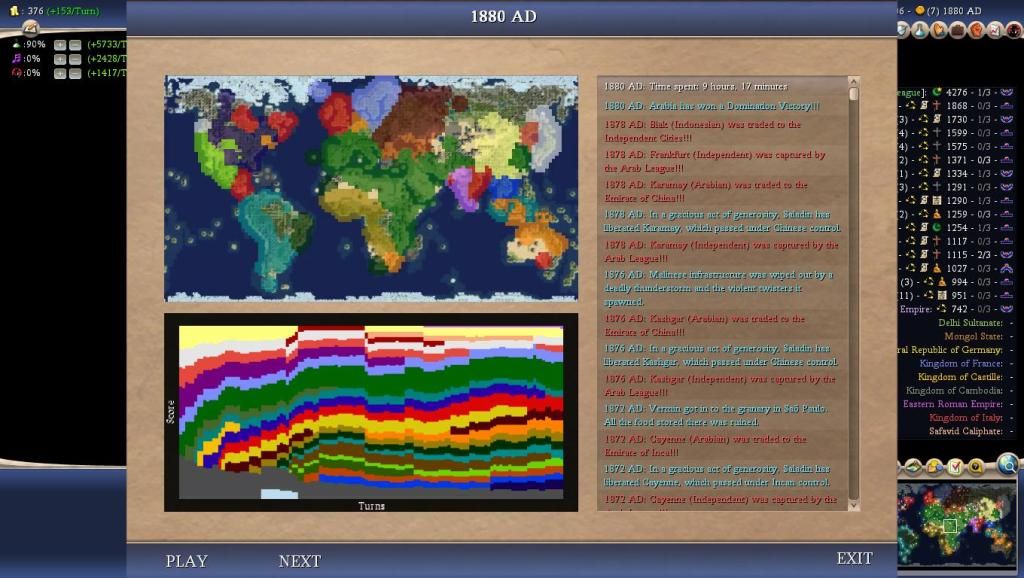
Task: Click the gold coin in the date bar
Action: click(x=920, y=10)
